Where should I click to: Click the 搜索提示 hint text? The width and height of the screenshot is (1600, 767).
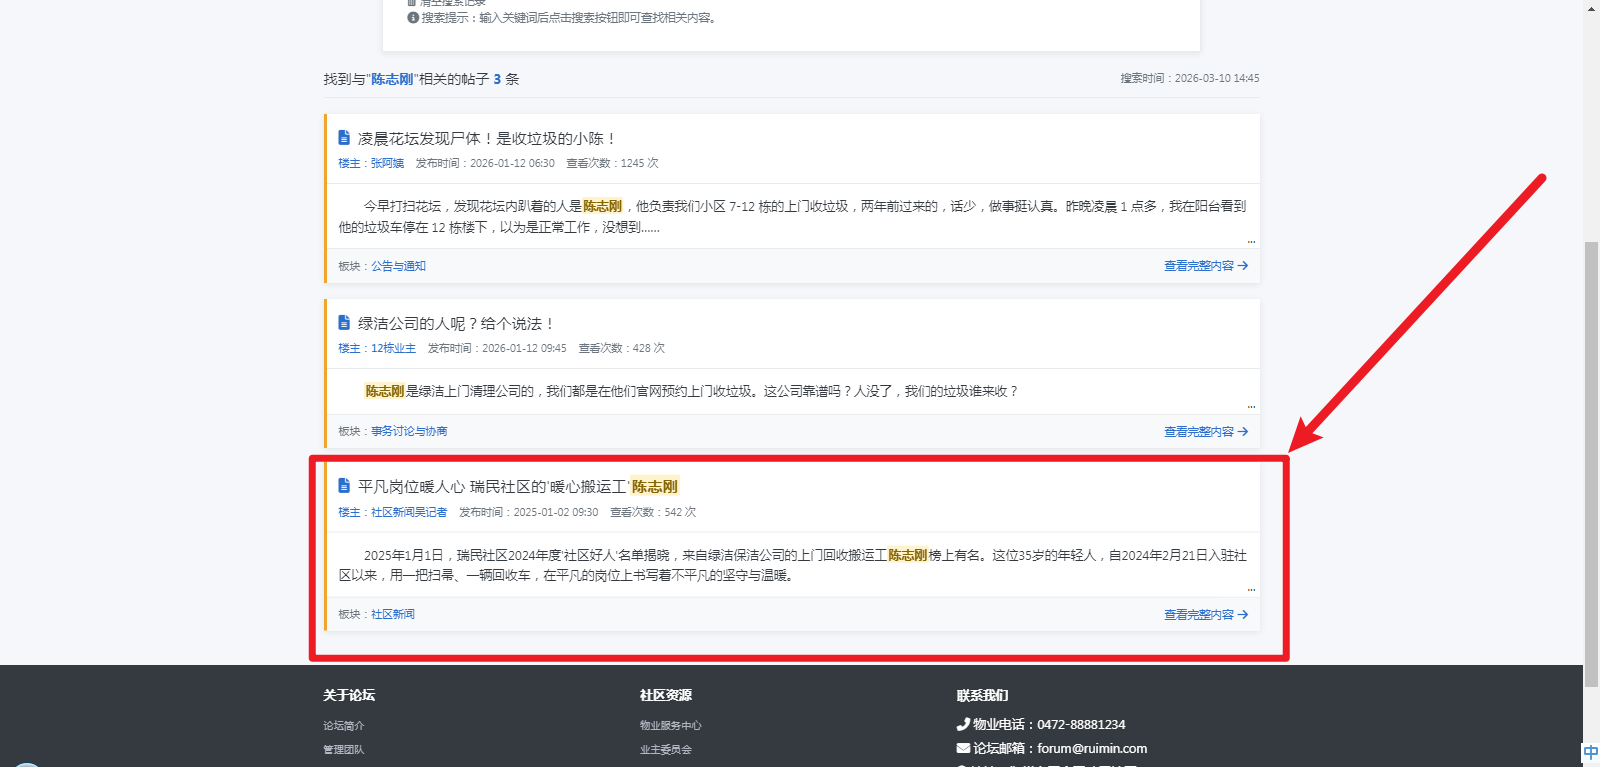pos(570,18)
